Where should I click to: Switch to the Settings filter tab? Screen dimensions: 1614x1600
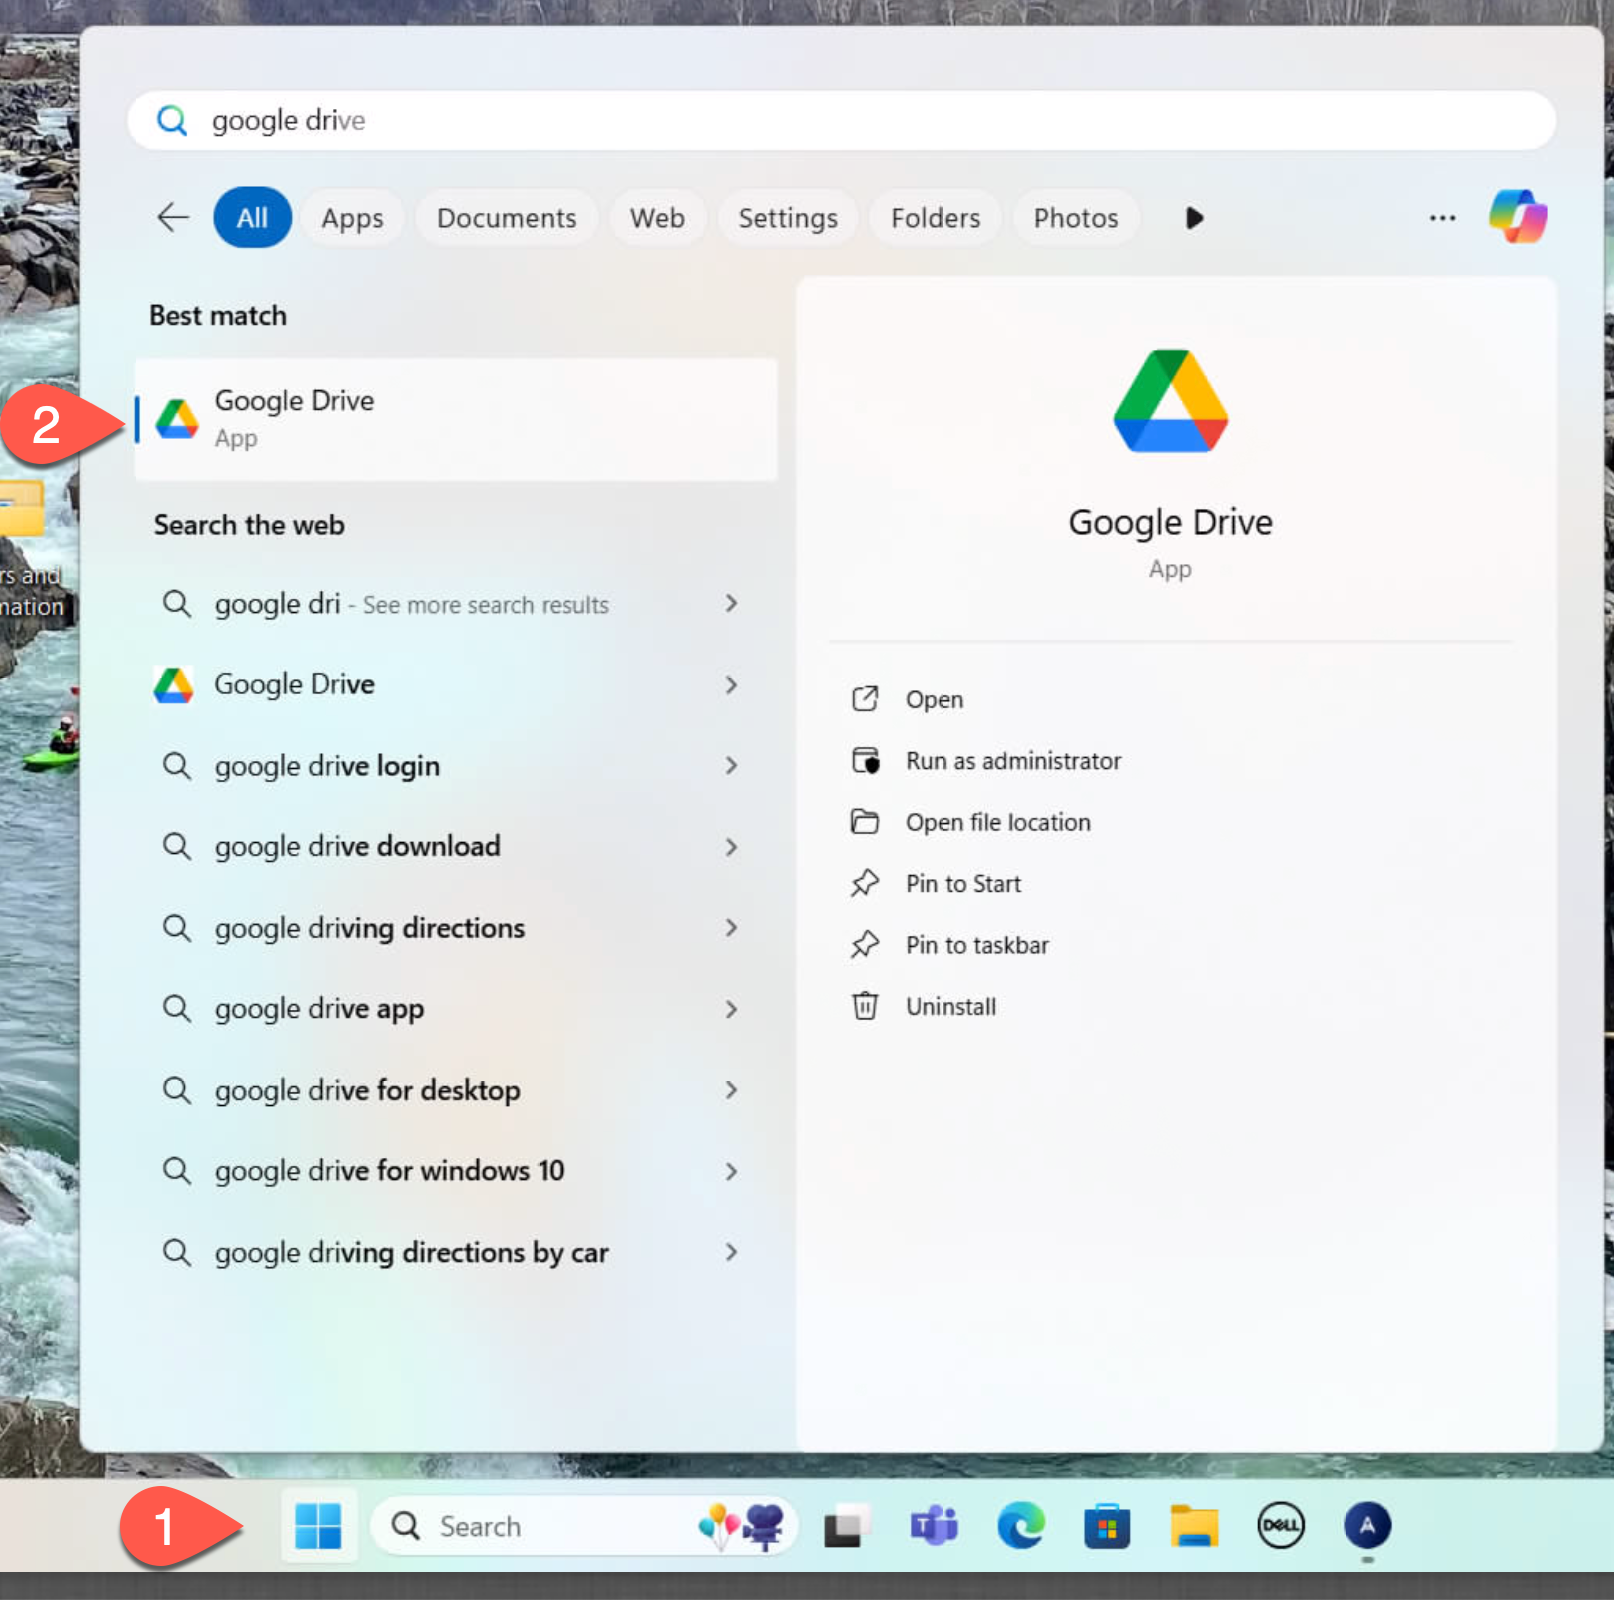(x=788, y=217)
